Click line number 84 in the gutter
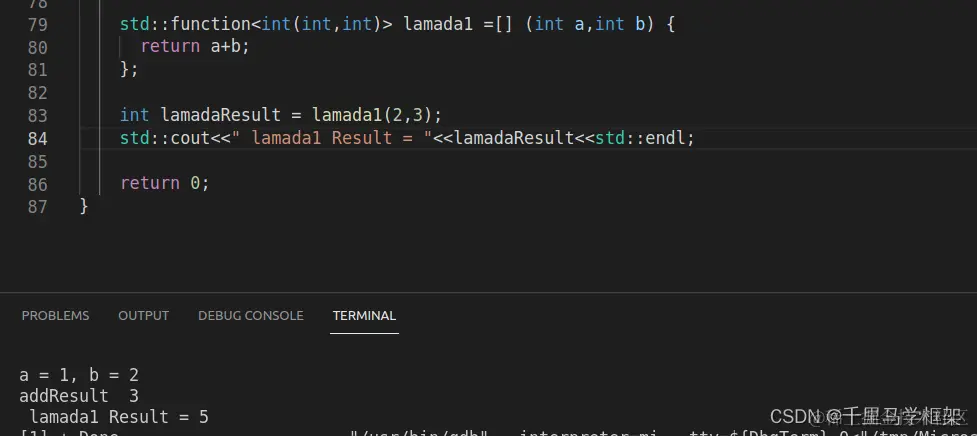This screenshot has width=977, height=436. pos(37,138)
